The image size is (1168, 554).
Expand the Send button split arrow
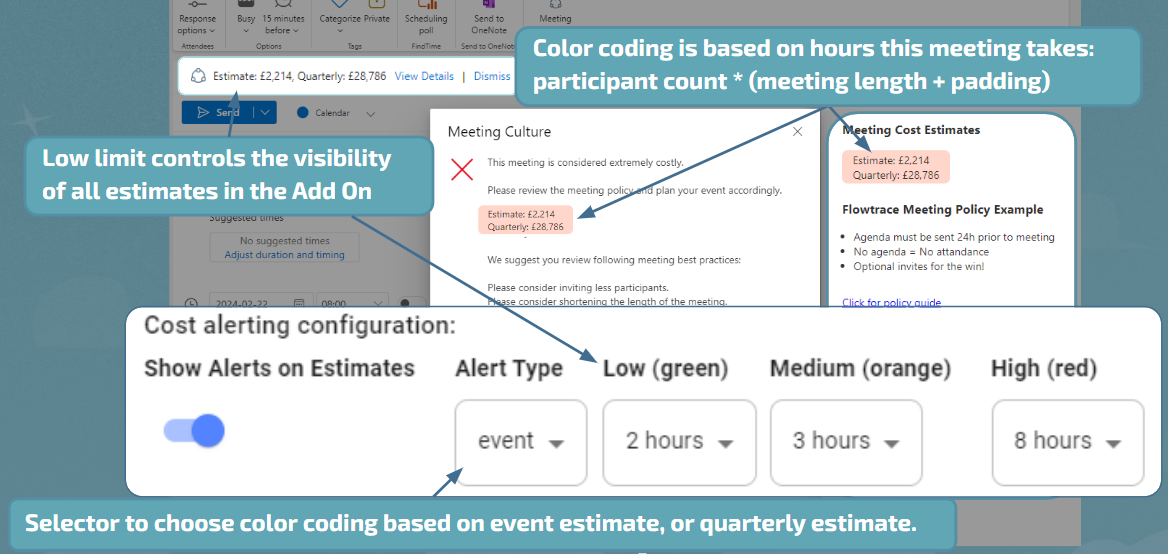click(265, 112)
